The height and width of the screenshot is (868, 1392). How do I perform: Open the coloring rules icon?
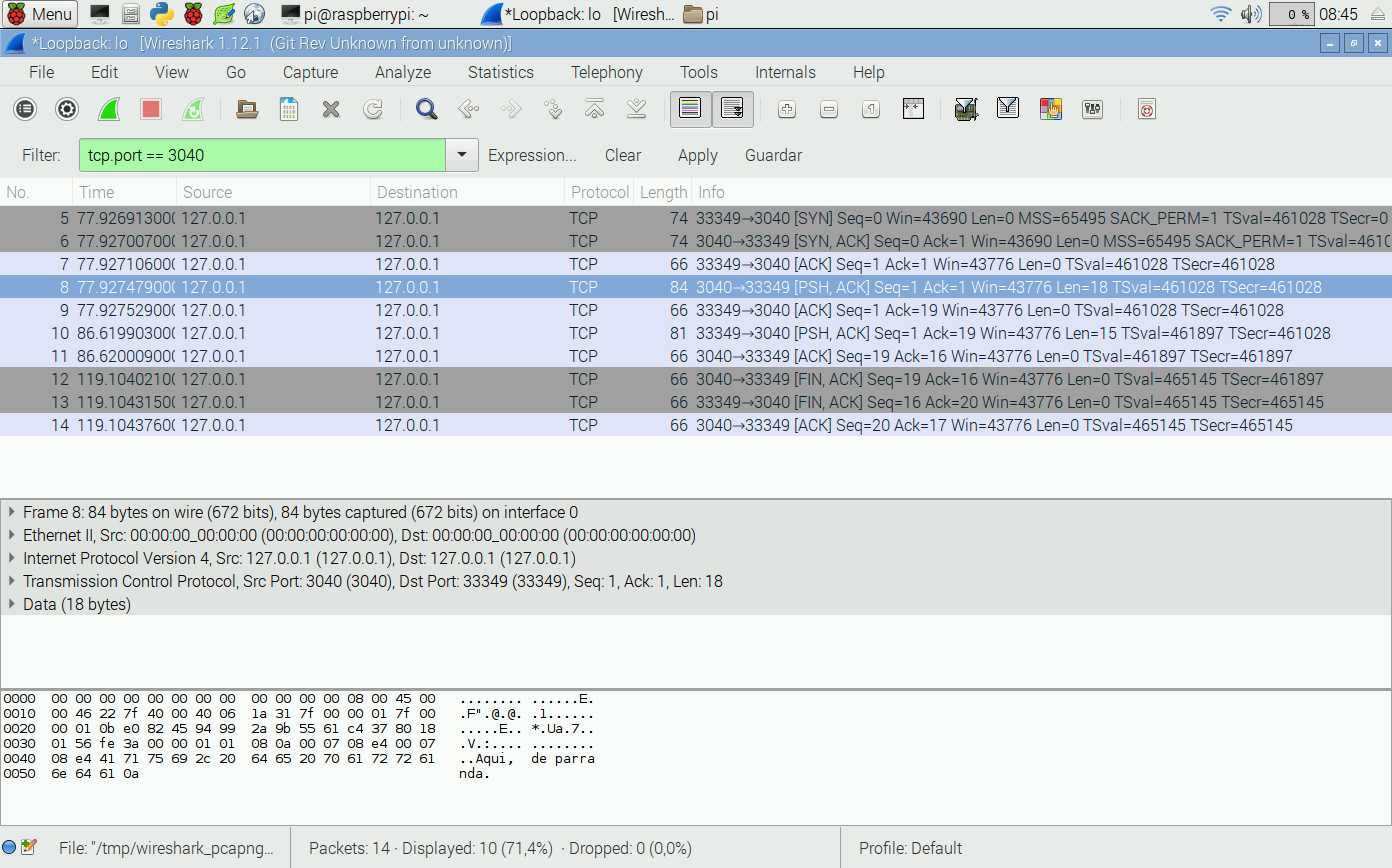1050,109
